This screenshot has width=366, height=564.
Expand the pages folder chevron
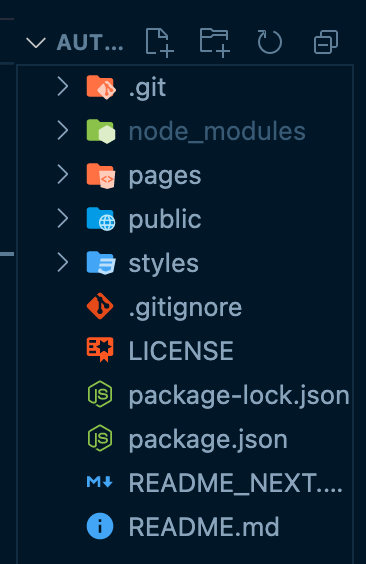(x=63, y=175)
